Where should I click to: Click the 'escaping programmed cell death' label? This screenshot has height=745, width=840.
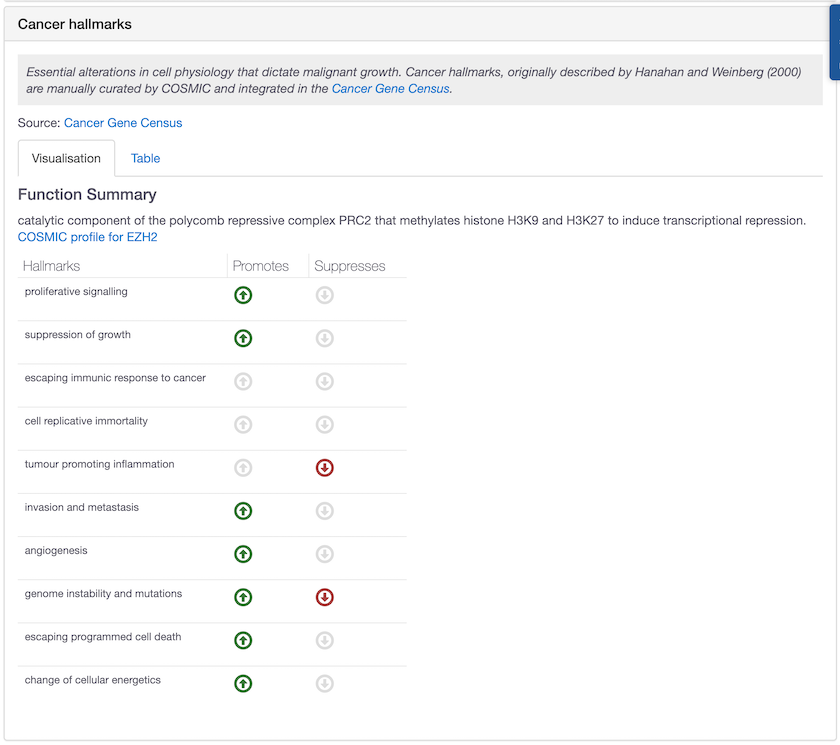coord(103,637)
